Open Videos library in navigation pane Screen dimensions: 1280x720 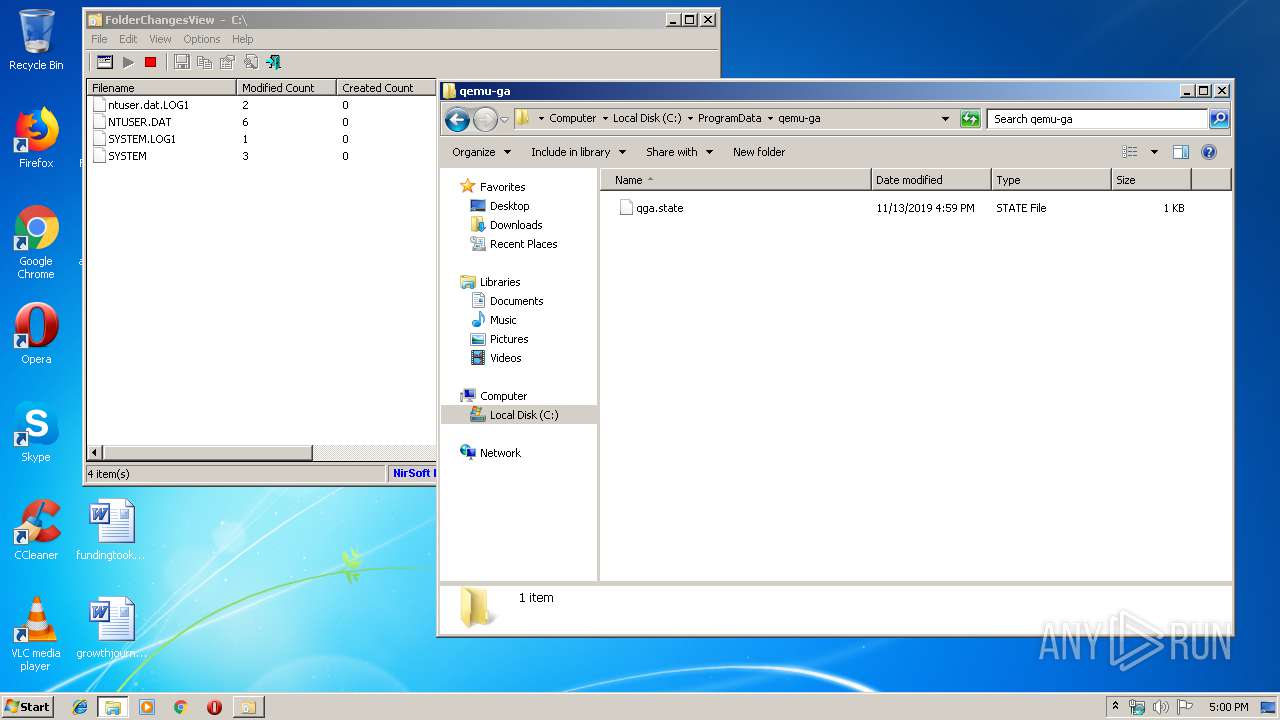tap(505, 358)
